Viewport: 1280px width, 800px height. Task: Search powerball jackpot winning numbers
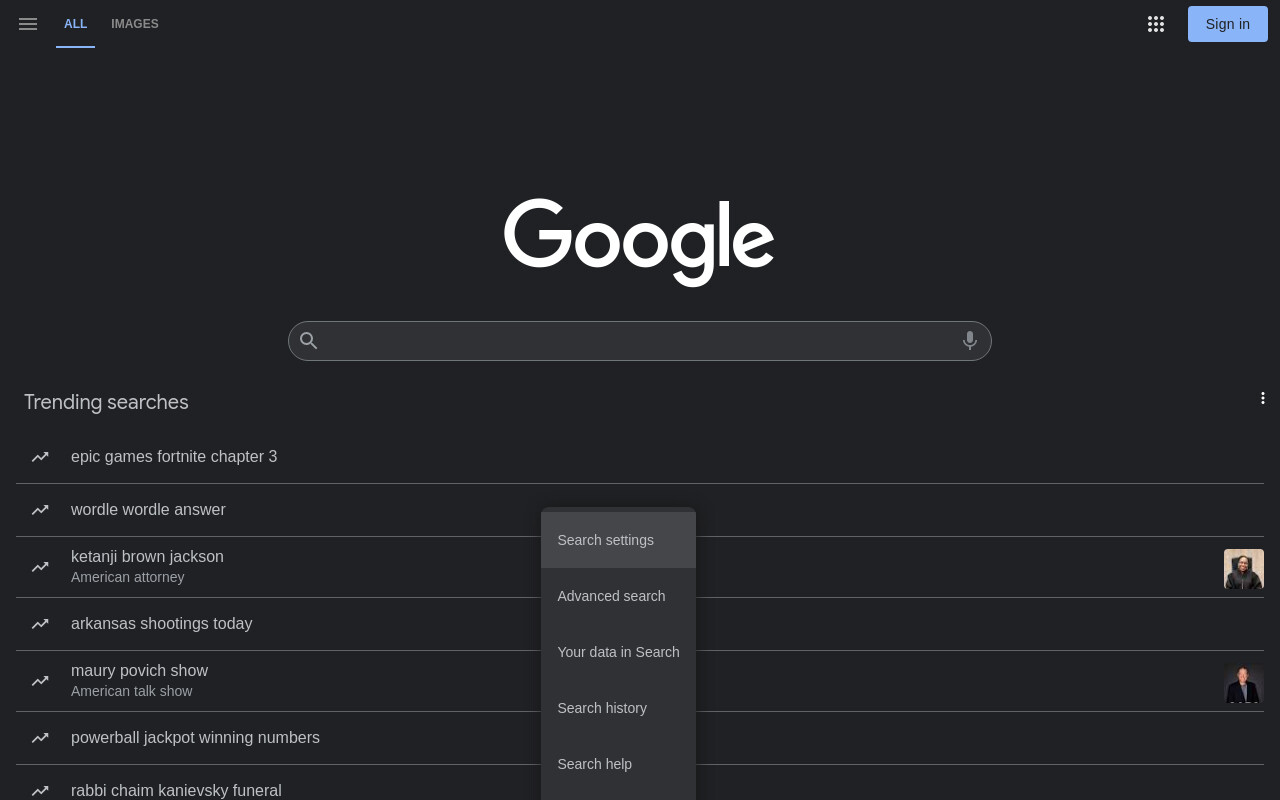(x=195, y=738)
